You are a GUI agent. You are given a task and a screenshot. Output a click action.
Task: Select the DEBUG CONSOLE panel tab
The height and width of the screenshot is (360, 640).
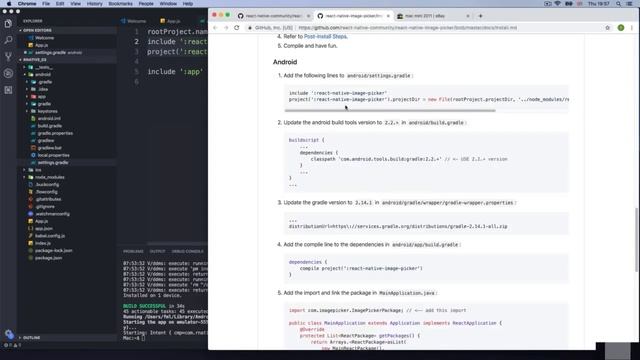point(187,251)
